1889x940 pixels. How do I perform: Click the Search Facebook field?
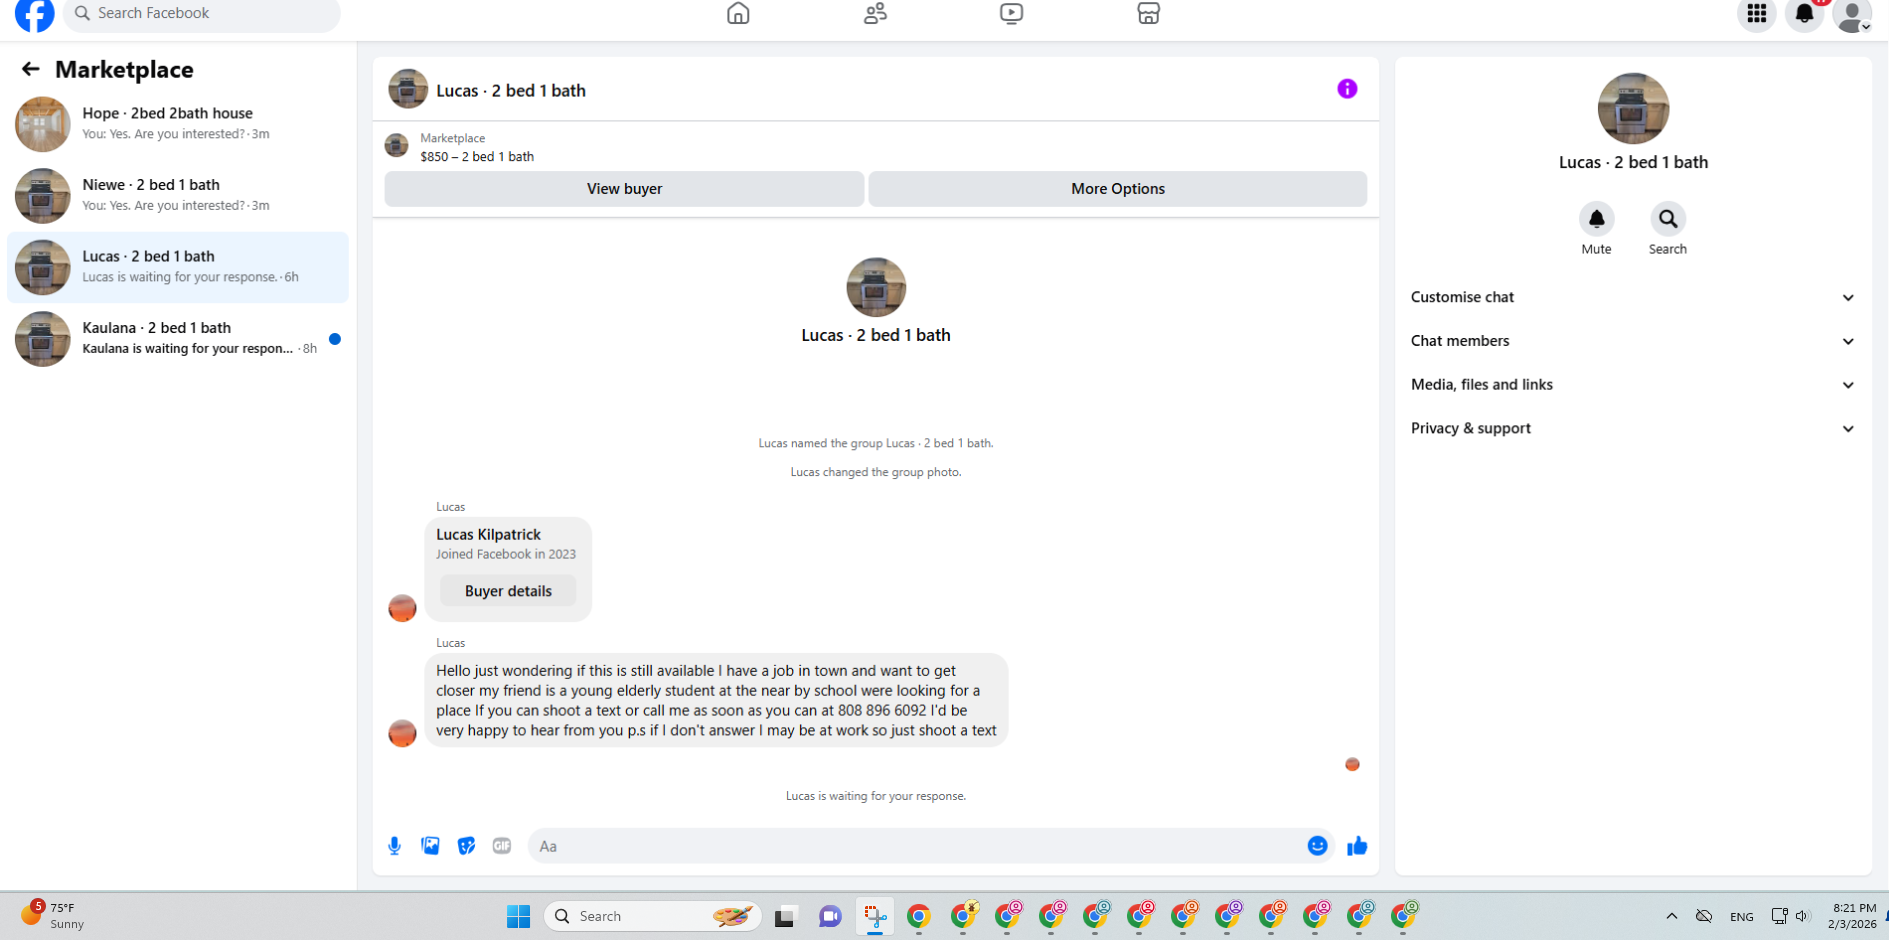click(202, 14)
